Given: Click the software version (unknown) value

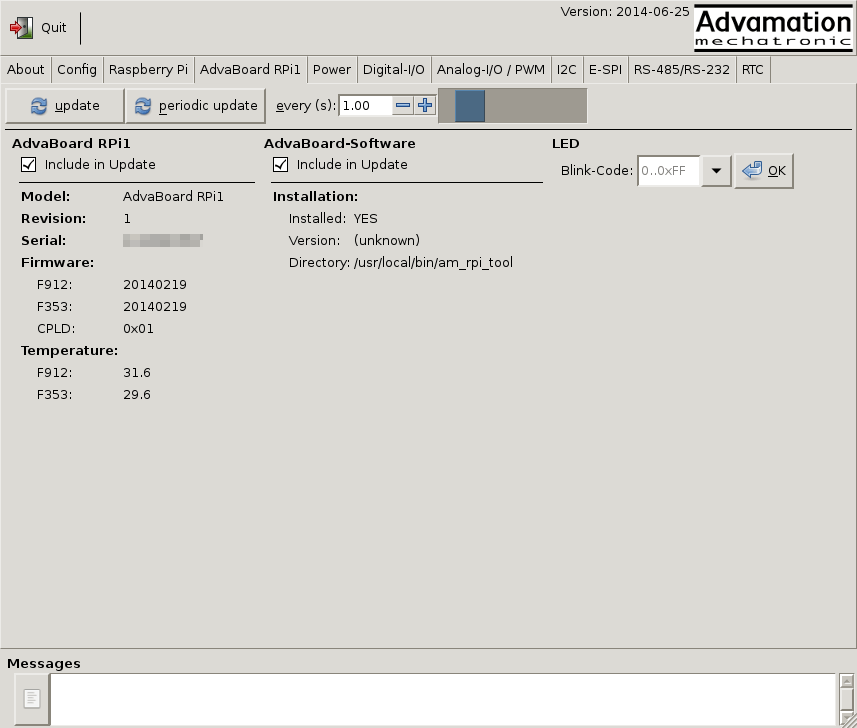Looking at the screenshot, I should coord(387,240).
